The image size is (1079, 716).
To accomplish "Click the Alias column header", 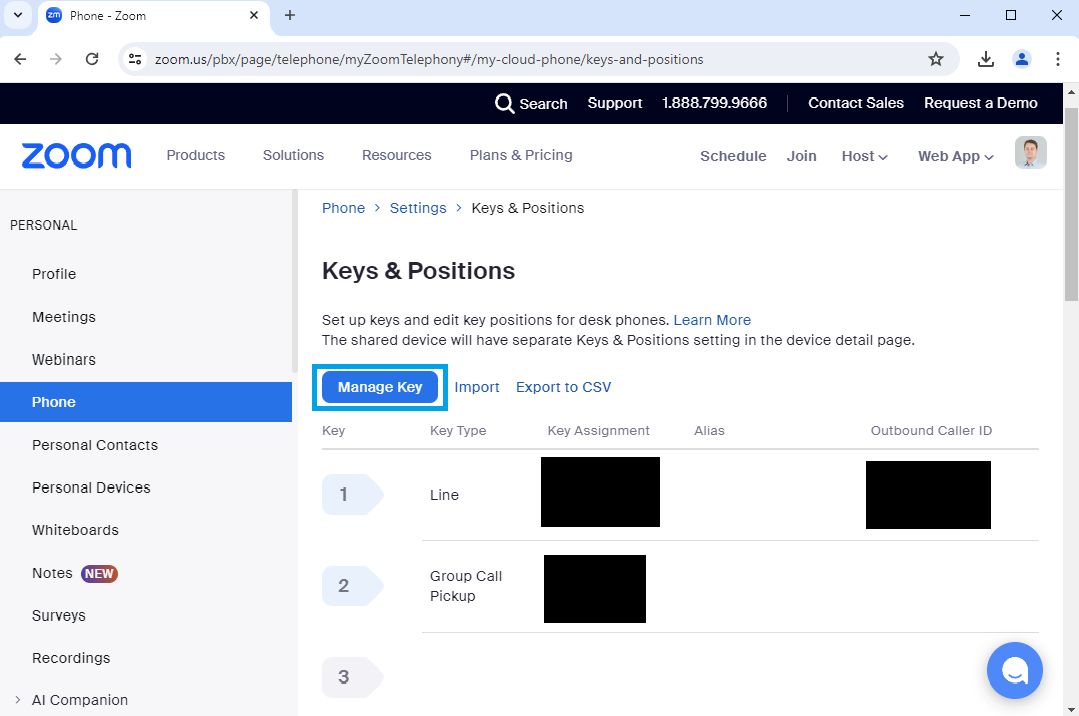I will click(709, 430).
